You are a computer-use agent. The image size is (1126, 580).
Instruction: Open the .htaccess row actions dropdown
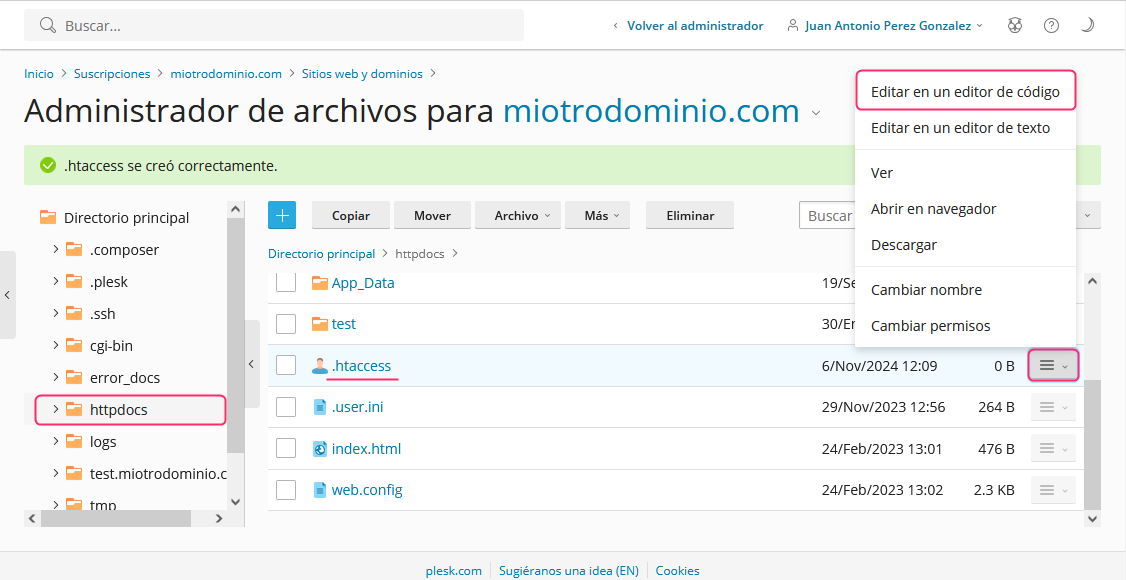(x=1053, y=365)
